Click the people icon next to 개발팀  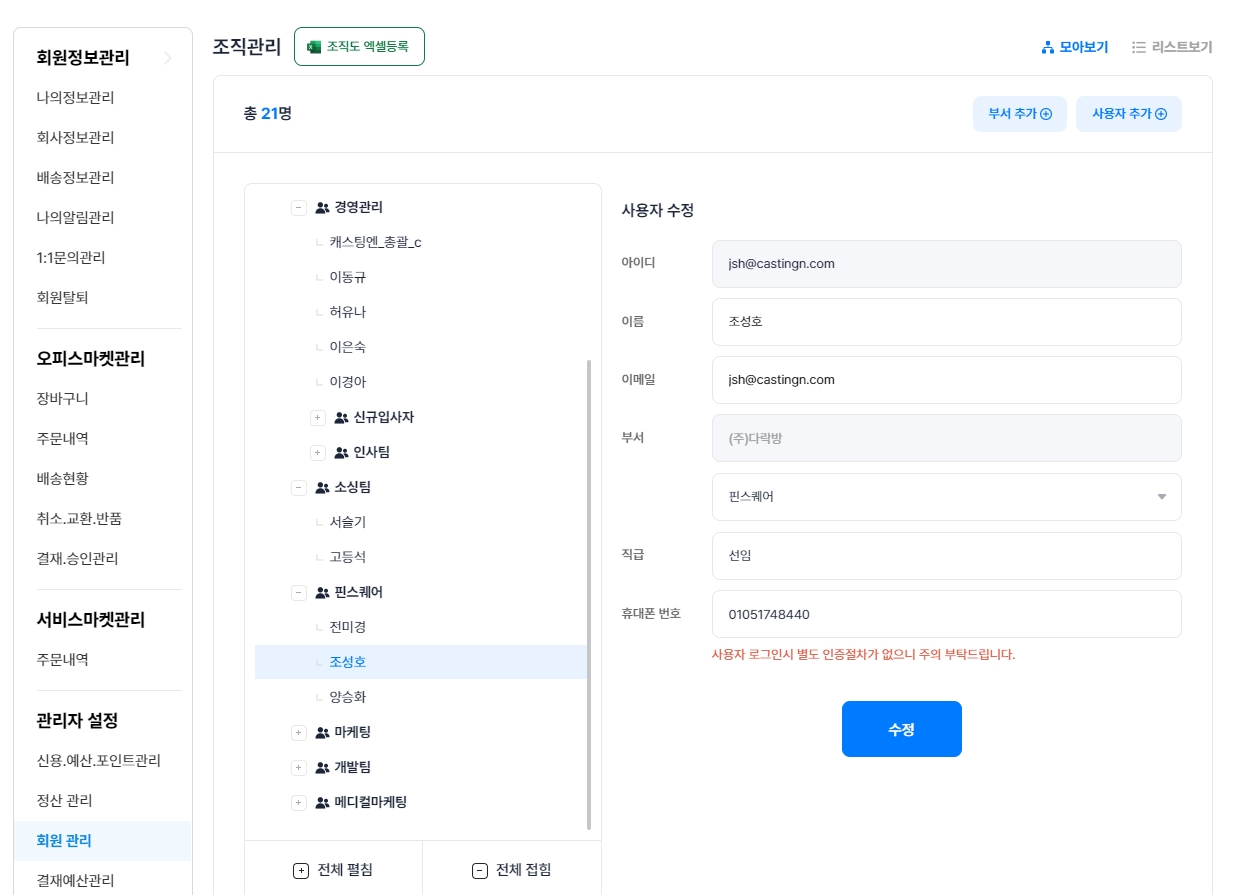click(x=322, y=768)
